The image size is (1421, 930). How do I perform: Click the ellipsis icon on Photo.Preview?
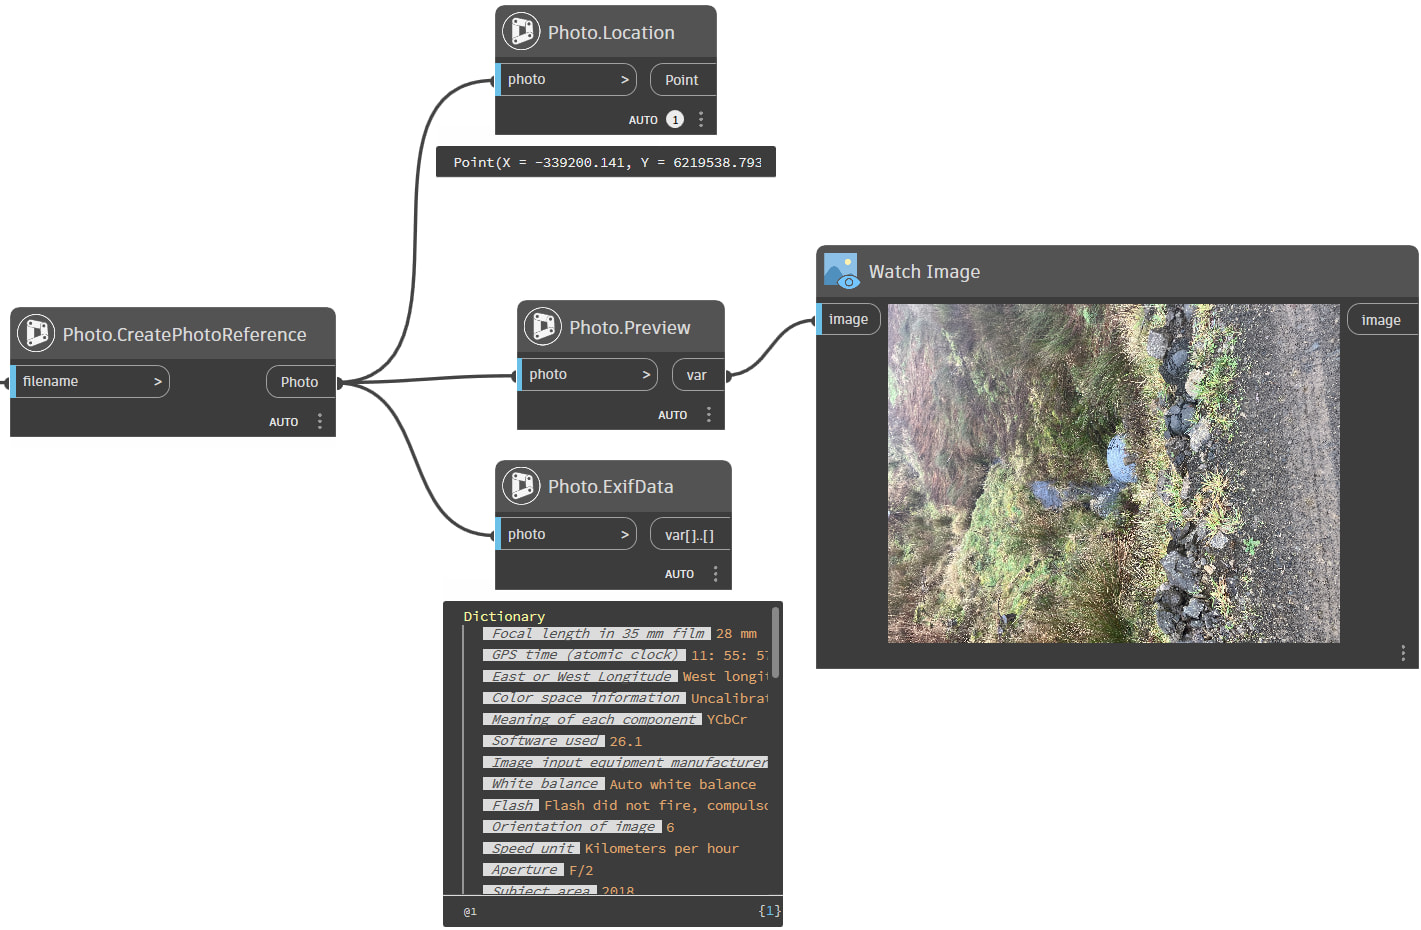[709, 413]
